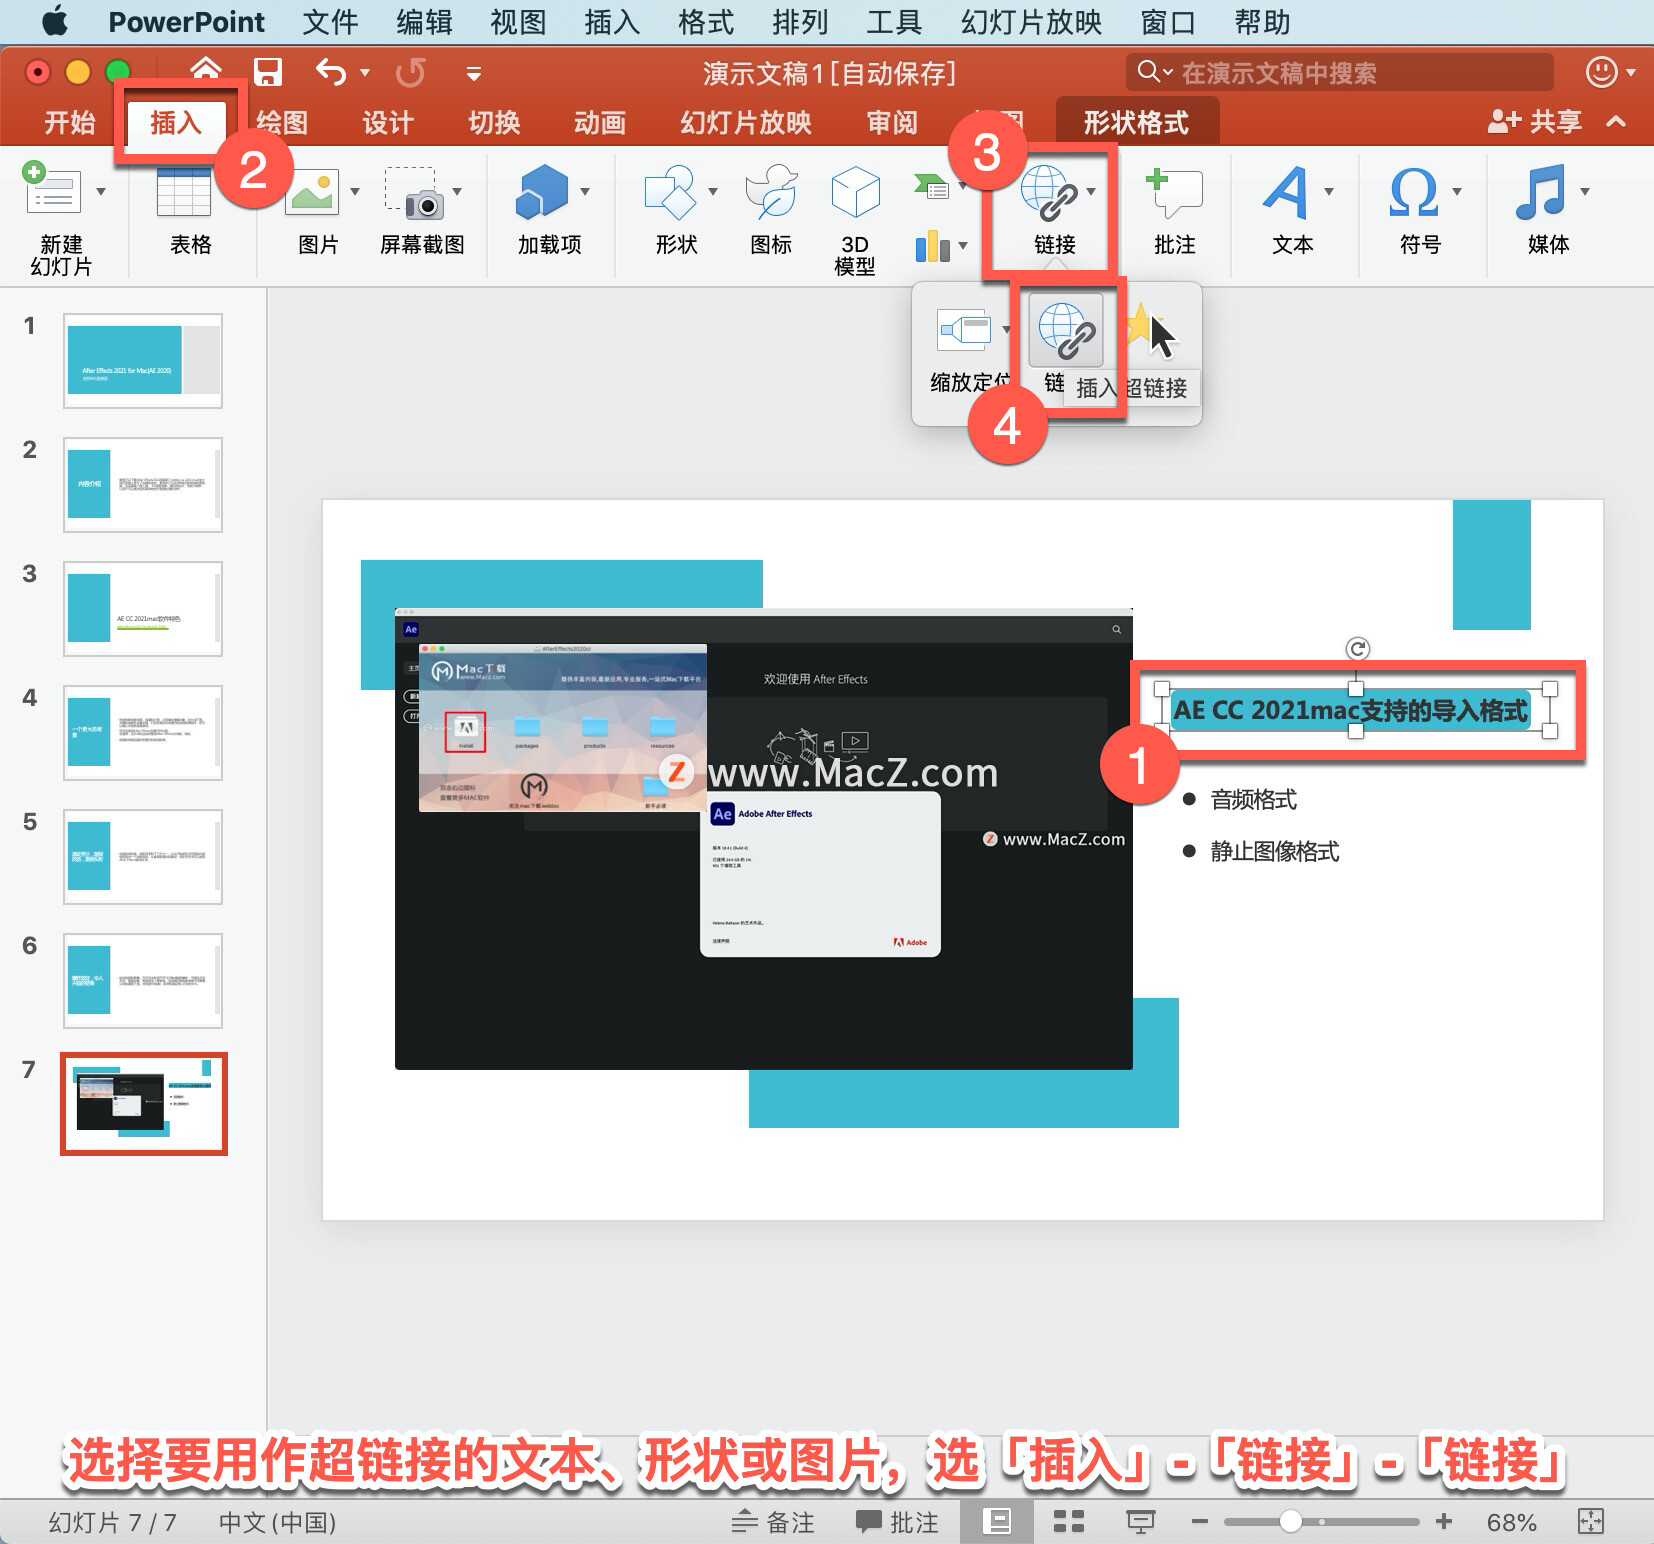Switch to slide sorter view icon
Screen dimensions: 1654x1544
pyautogui.click(x=1069, y=1522)
